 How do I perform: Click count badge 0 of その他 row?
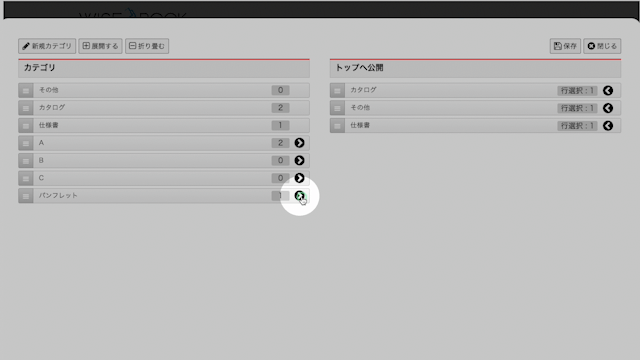[280, 90]
